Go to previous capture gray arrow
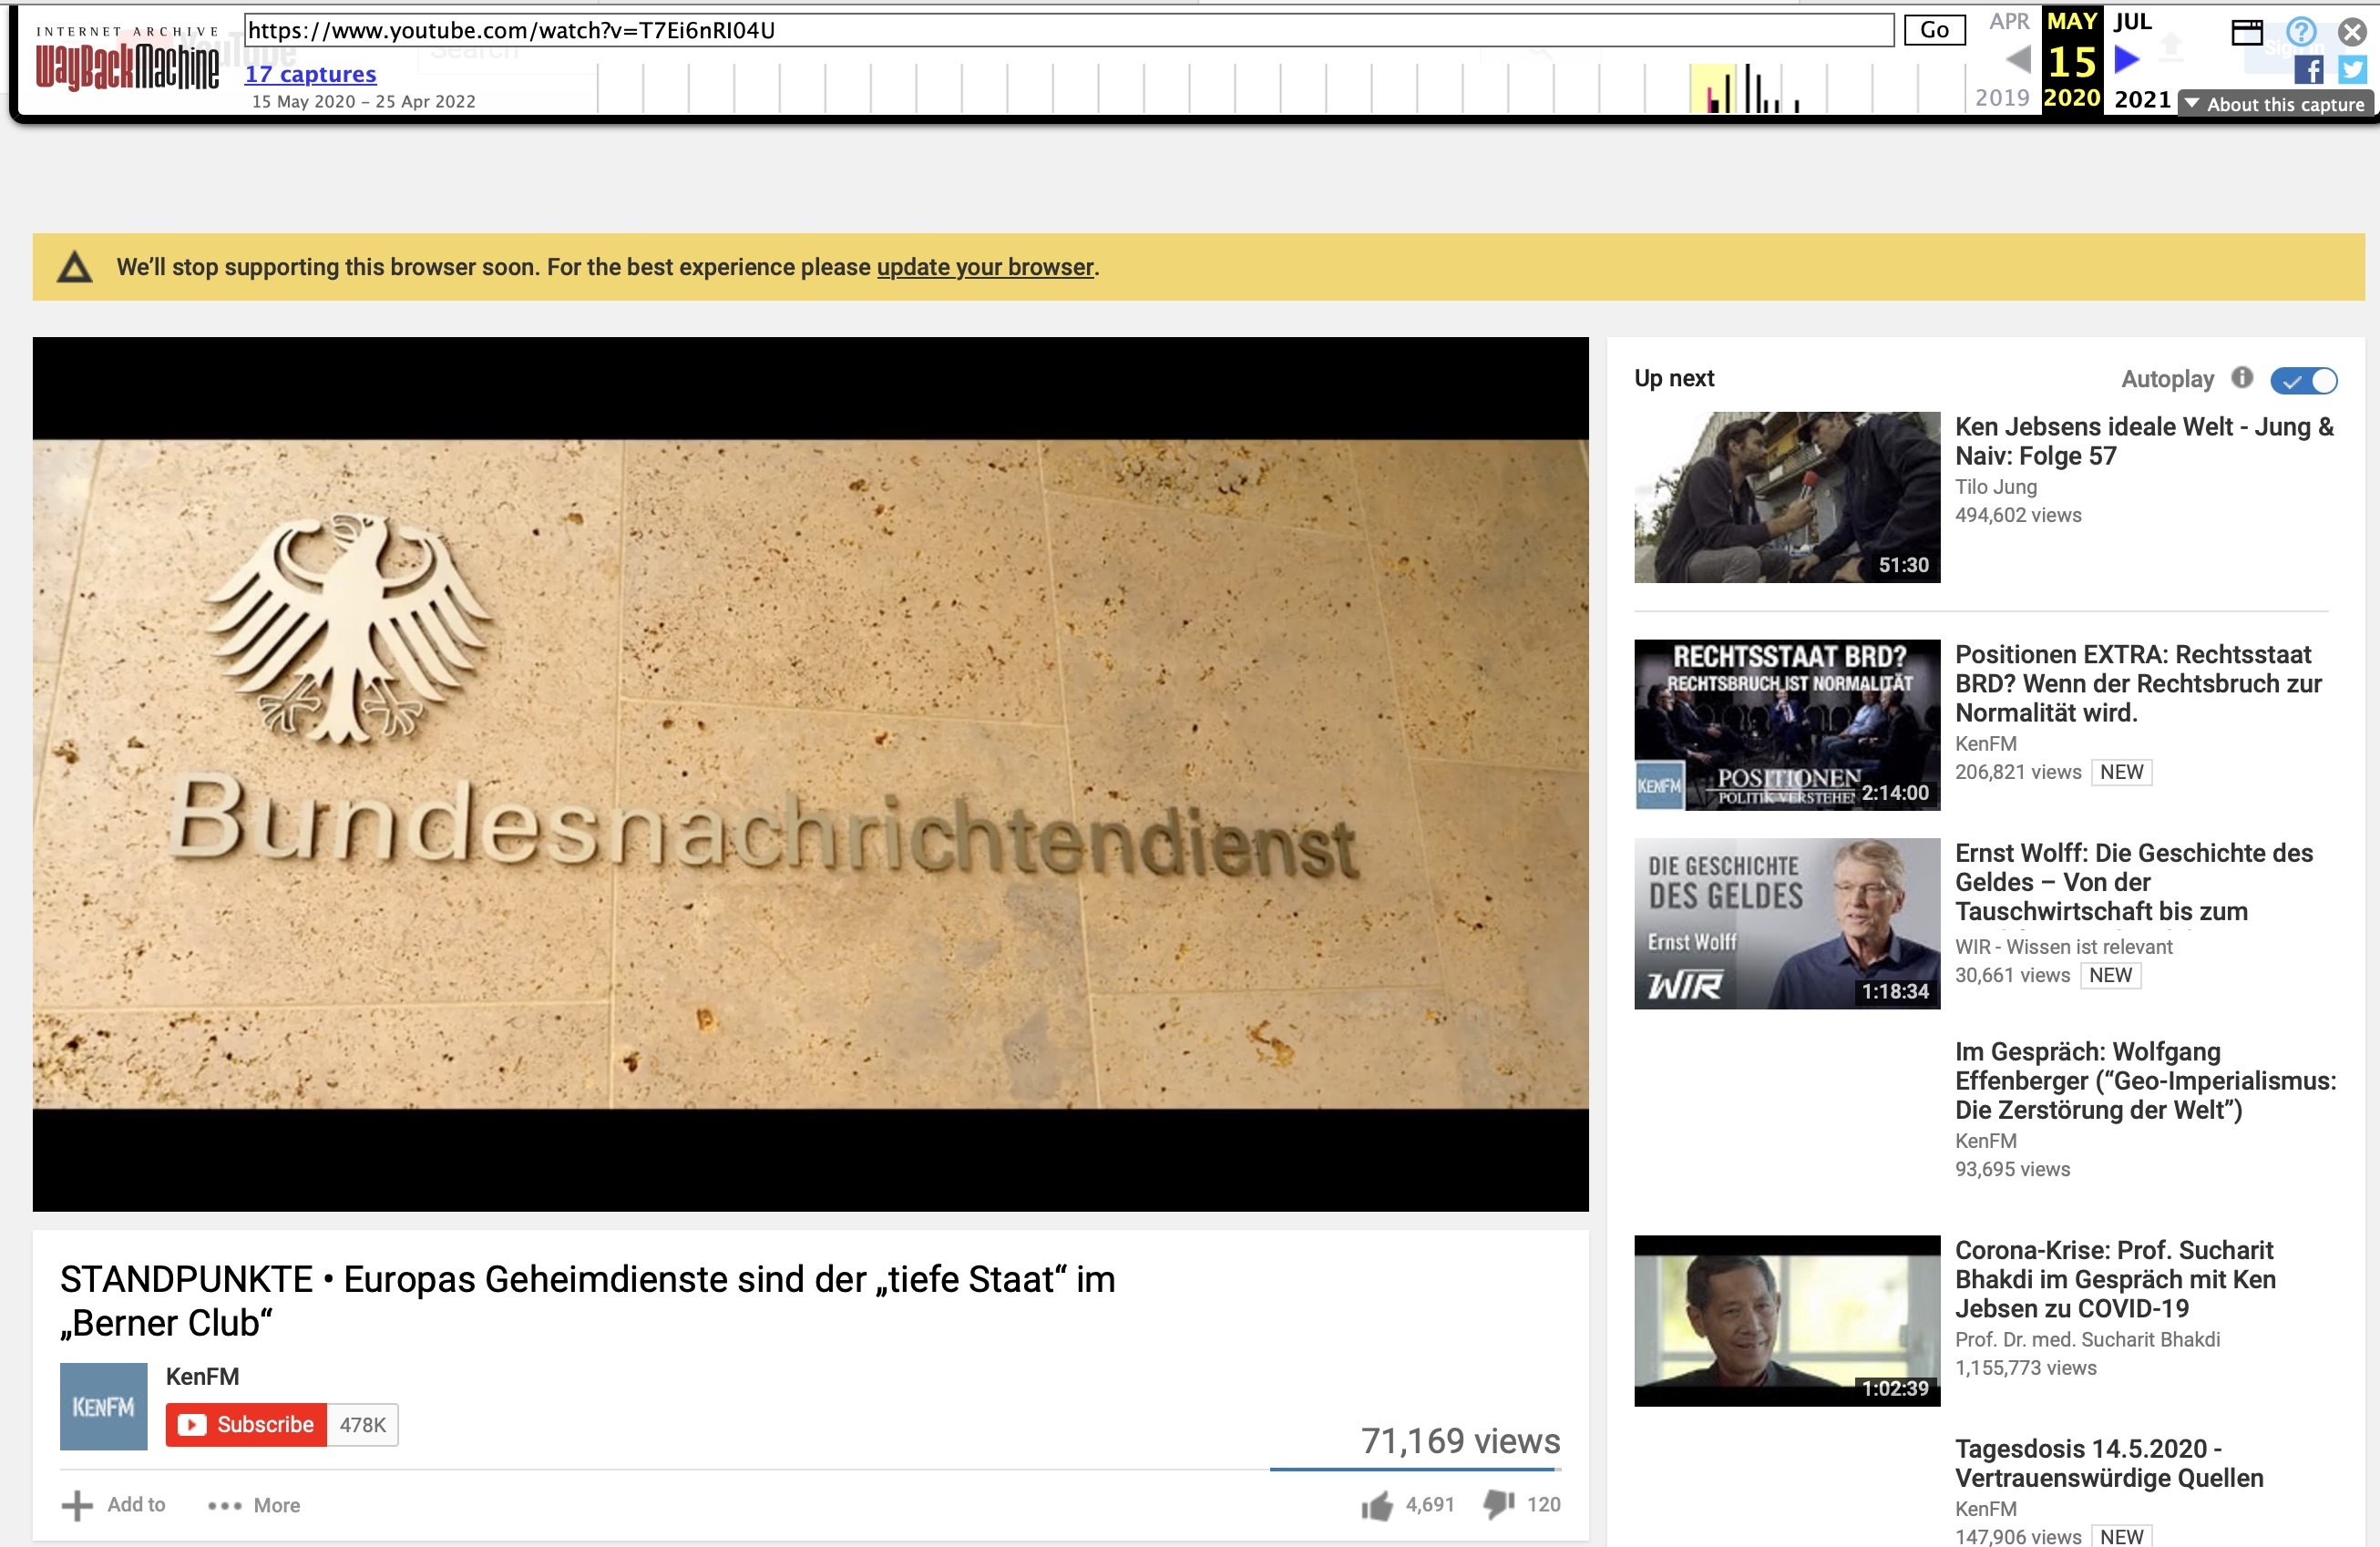The height and width of the screenshot is (1547, 2380). (2018, 60)
